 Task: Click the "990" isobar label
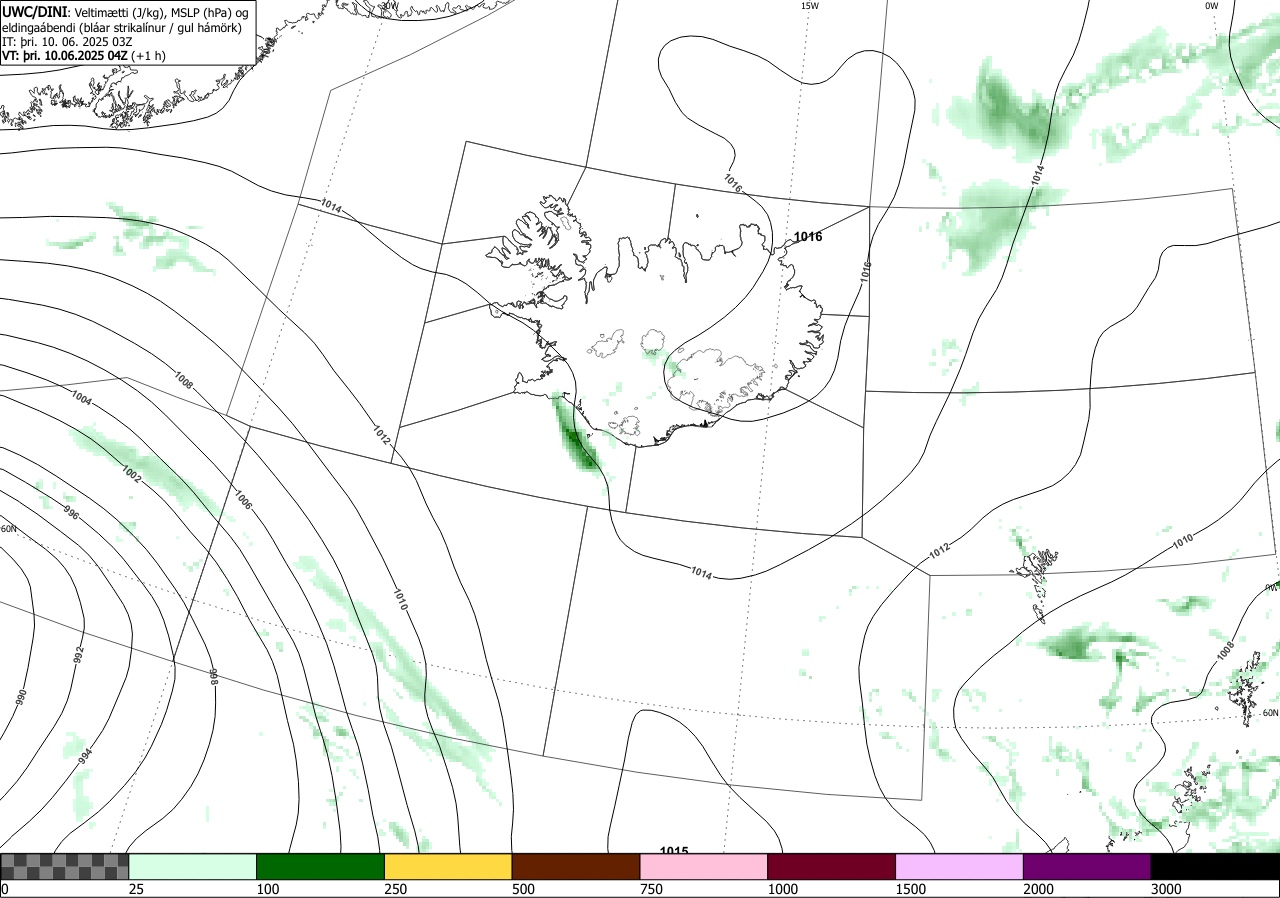(x=21, y=698)
